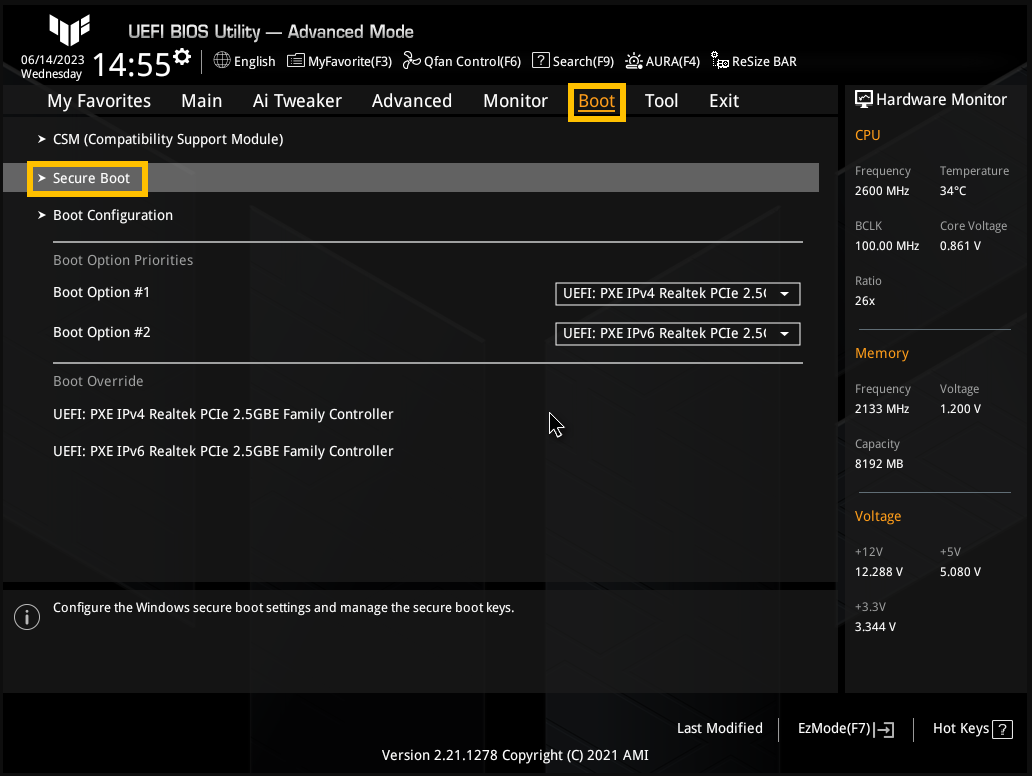This screenshot has width=1032, height=776.
Task: Open Boot Option #1 dropdown
Action: (677, 294)
